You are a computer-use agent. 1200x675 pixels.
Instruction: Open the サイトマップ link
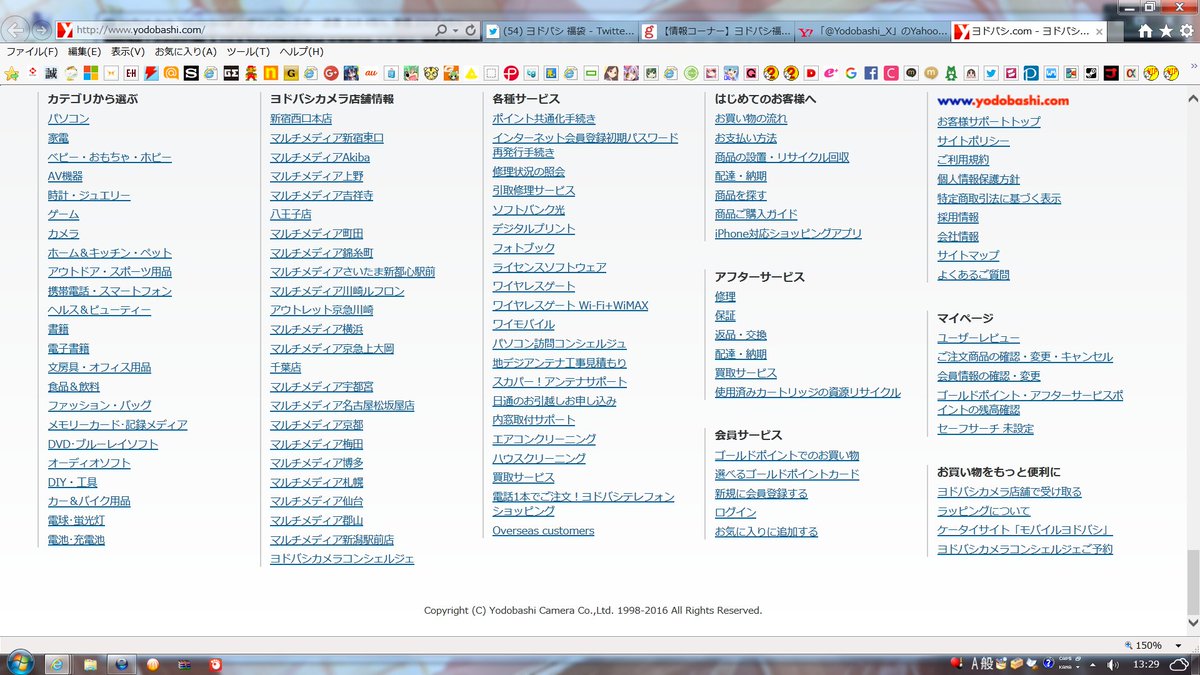(968, 256)
